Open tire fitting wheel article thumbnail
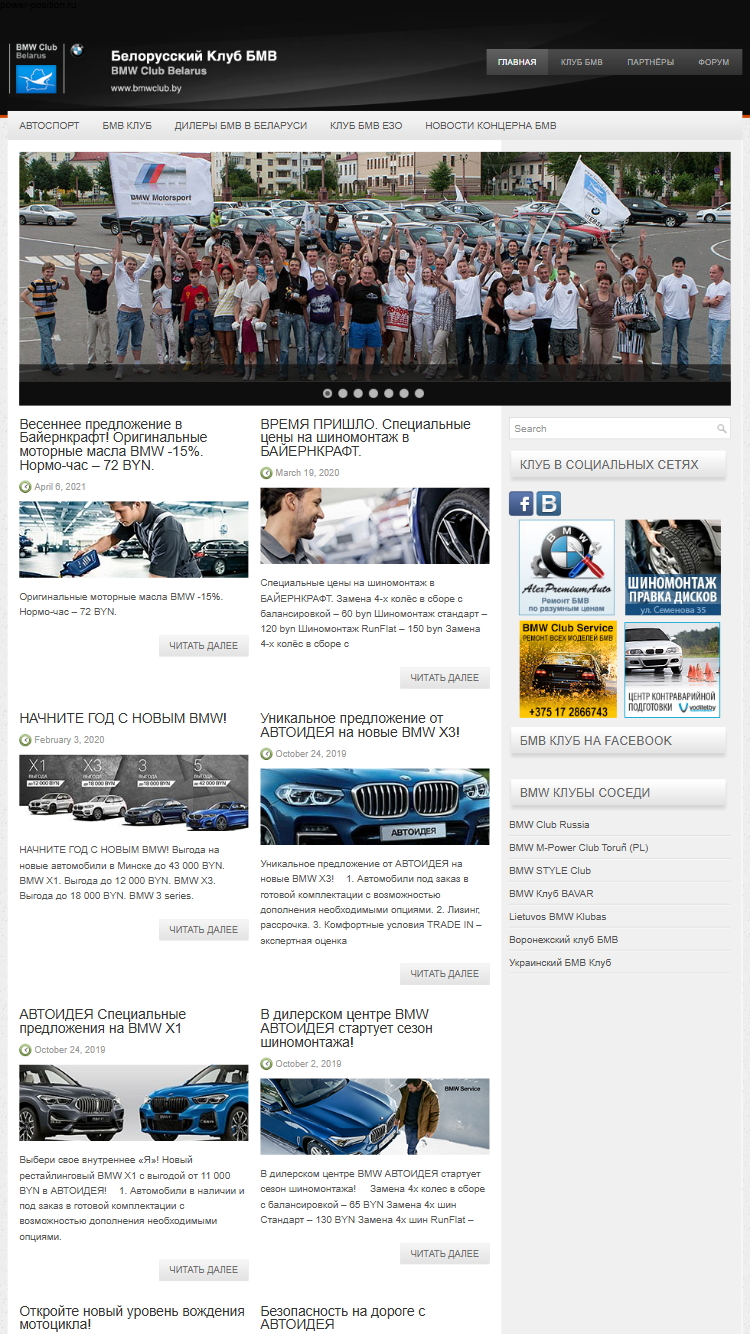Viewport: 750px width, 1334px height. [x=375, y=526]
